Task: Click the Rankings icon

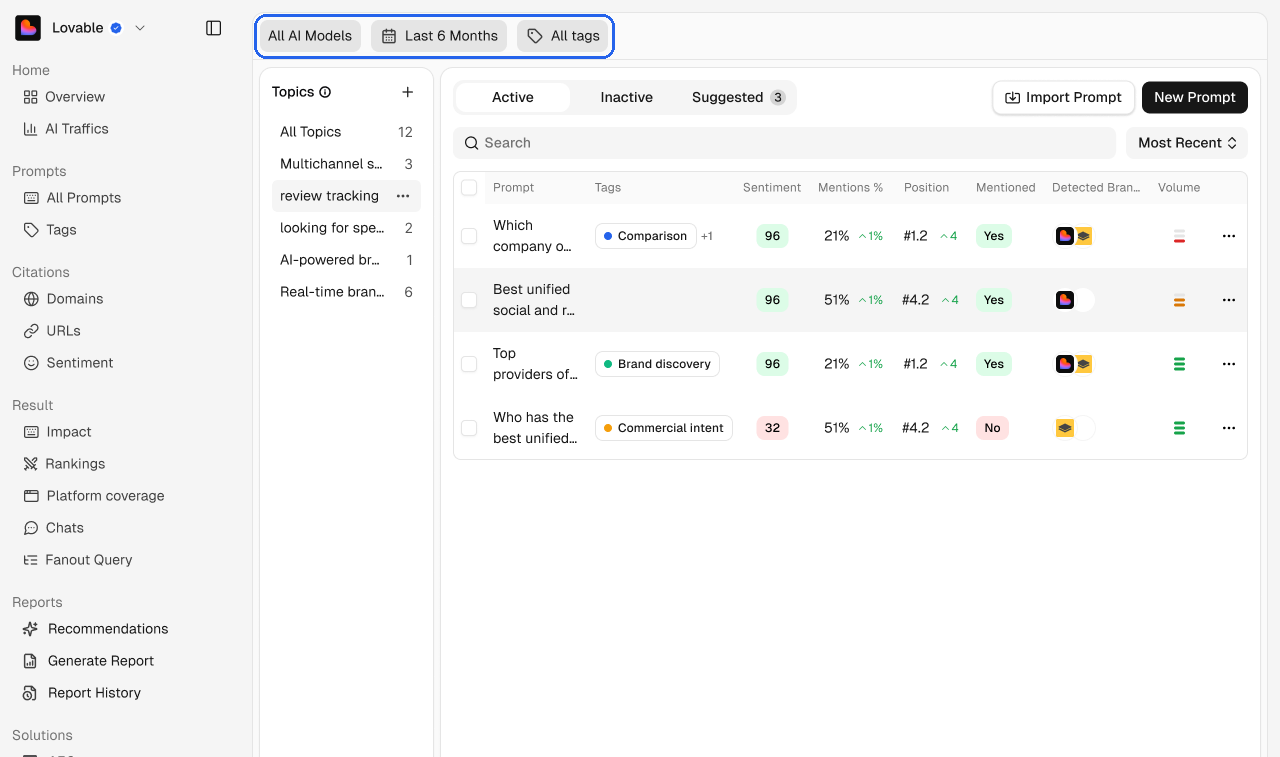Action: pyautogui.click(x=30, y=464)
